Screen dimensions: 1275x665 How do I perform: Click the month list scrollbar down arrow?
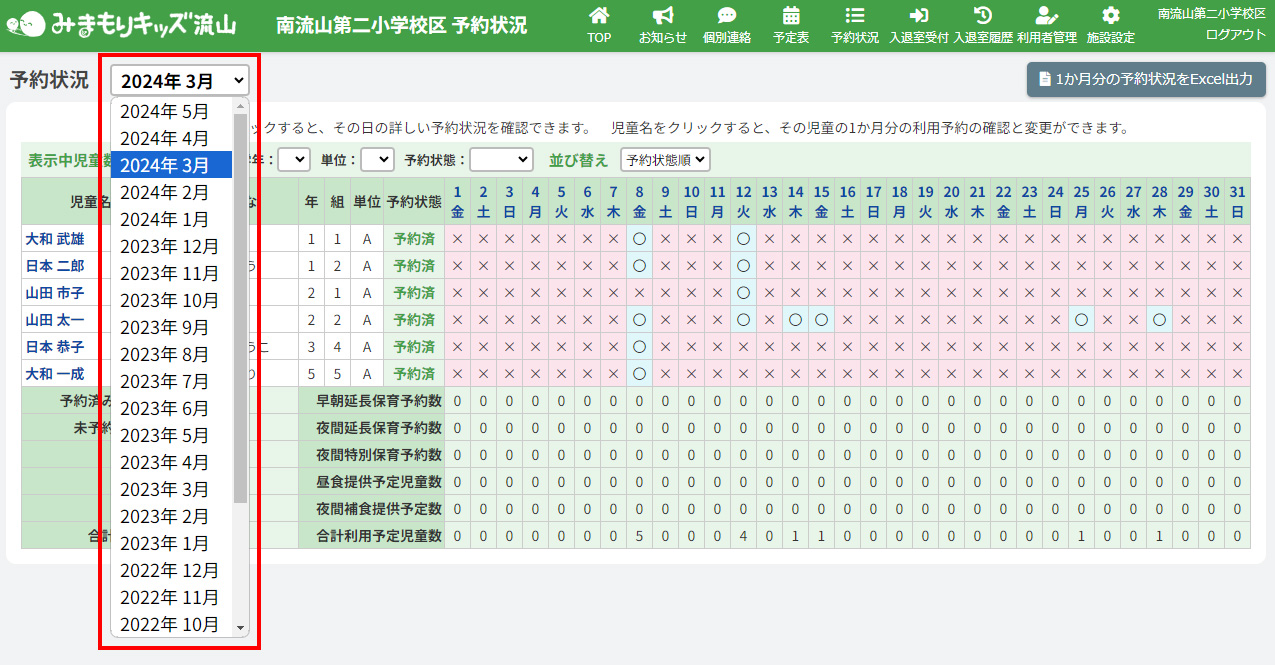(x=240, y=627)
